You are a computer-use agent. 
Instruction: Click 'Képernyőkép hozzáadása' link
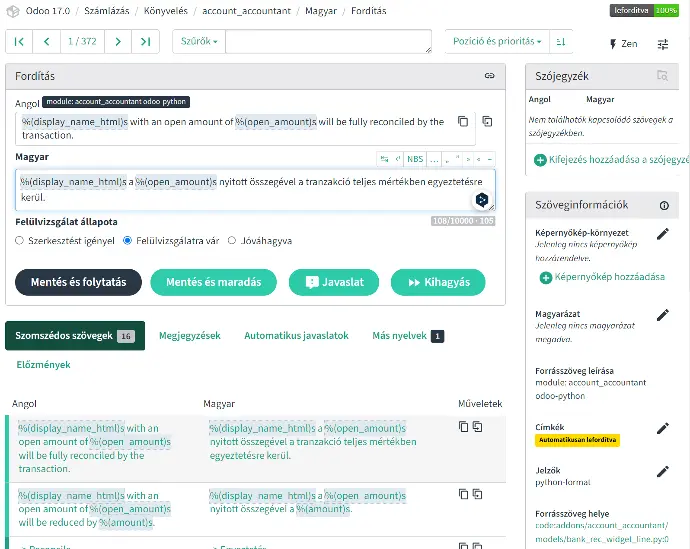602,277
